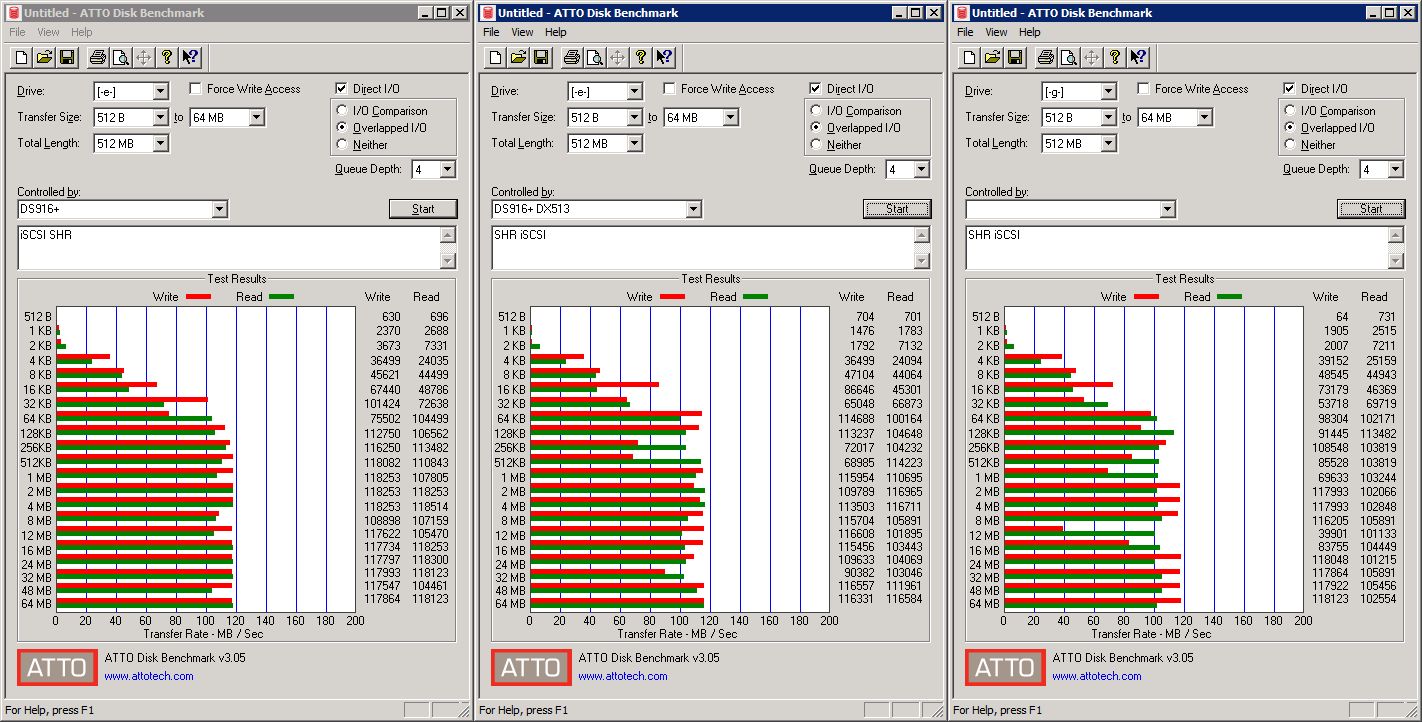Select I/O Comparison radio in the left window
Image resolution: width=1422 pixels, height=722 pixels.
(343, 111)
